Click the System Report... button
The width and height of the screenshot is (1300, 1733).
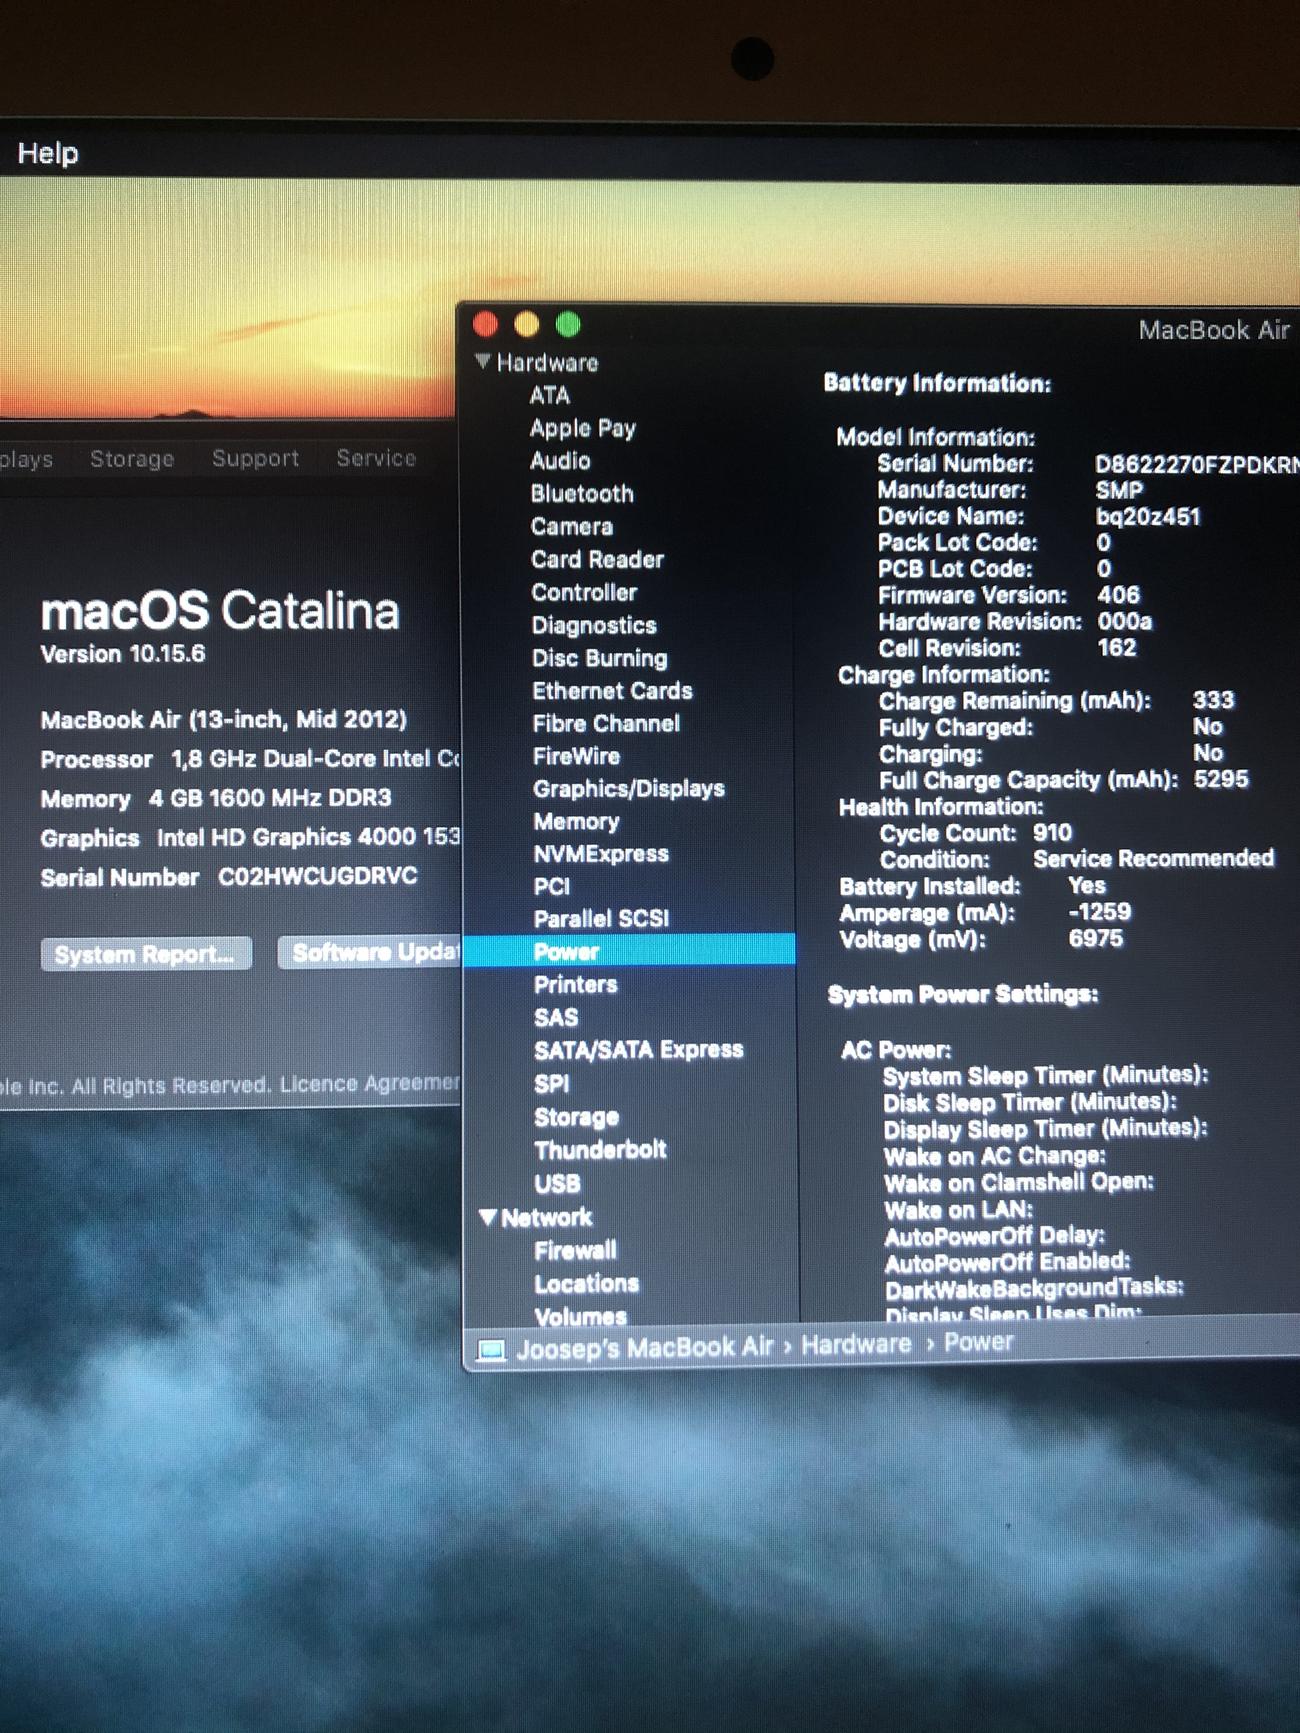click(146, 954)
